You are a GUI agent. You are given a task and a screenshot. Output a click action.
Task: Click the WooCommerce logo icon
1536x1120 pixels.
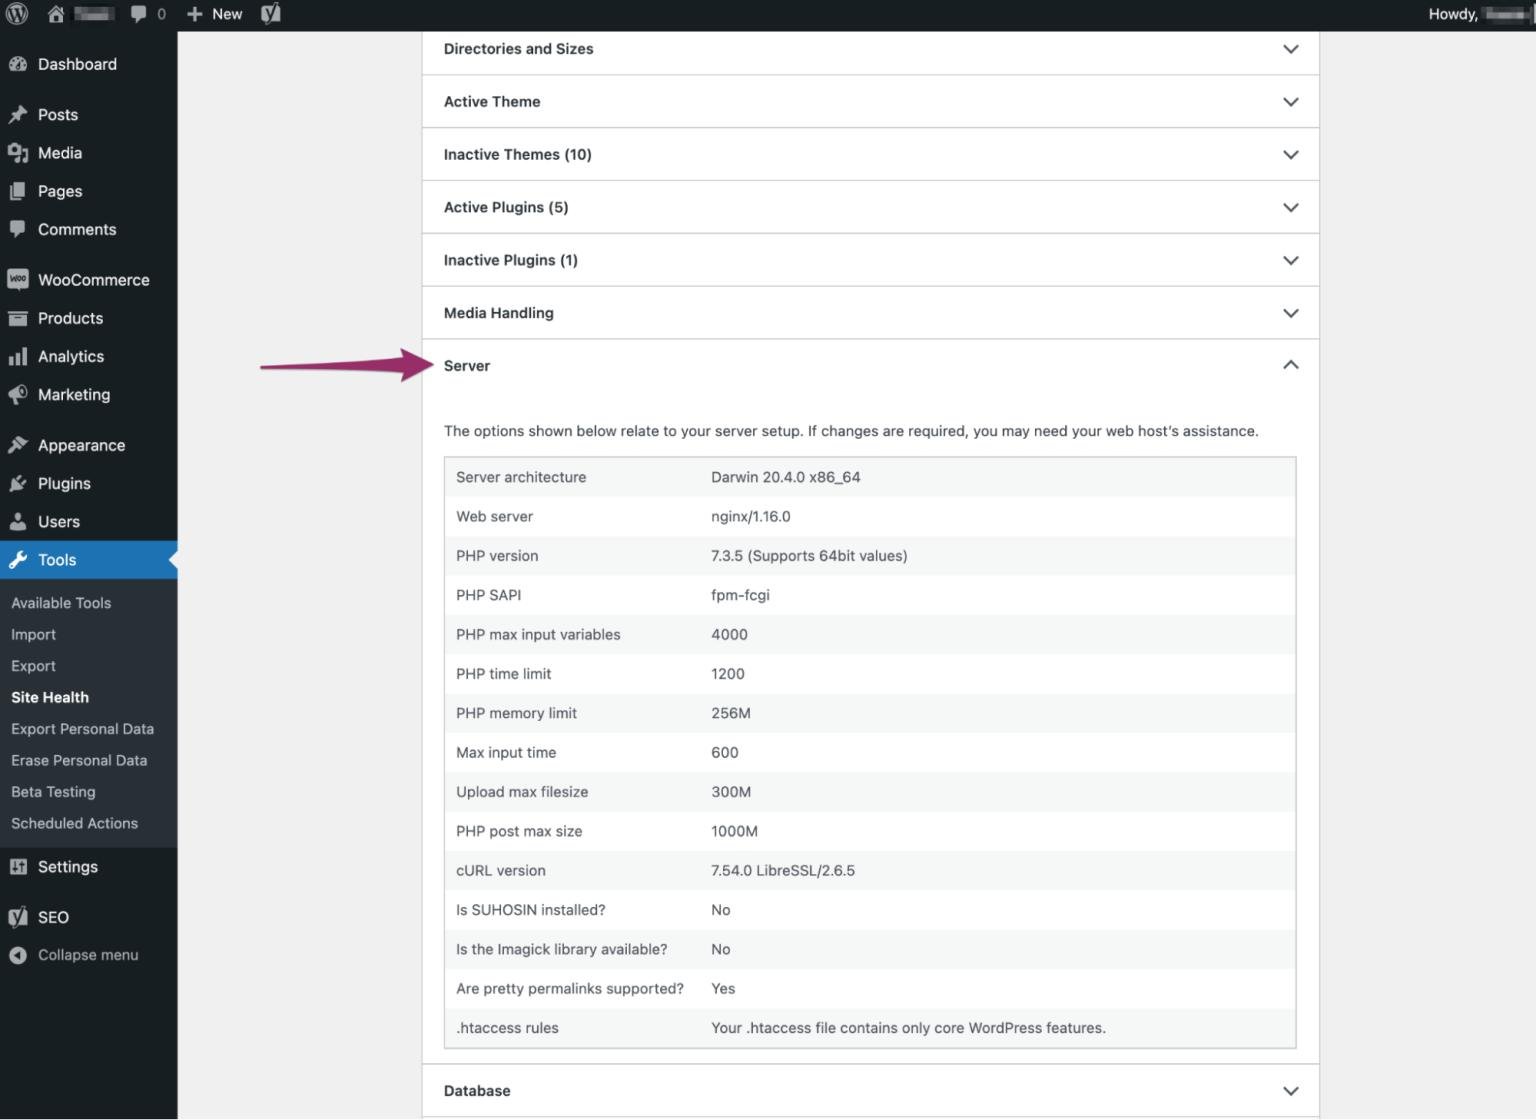(17, 280)
